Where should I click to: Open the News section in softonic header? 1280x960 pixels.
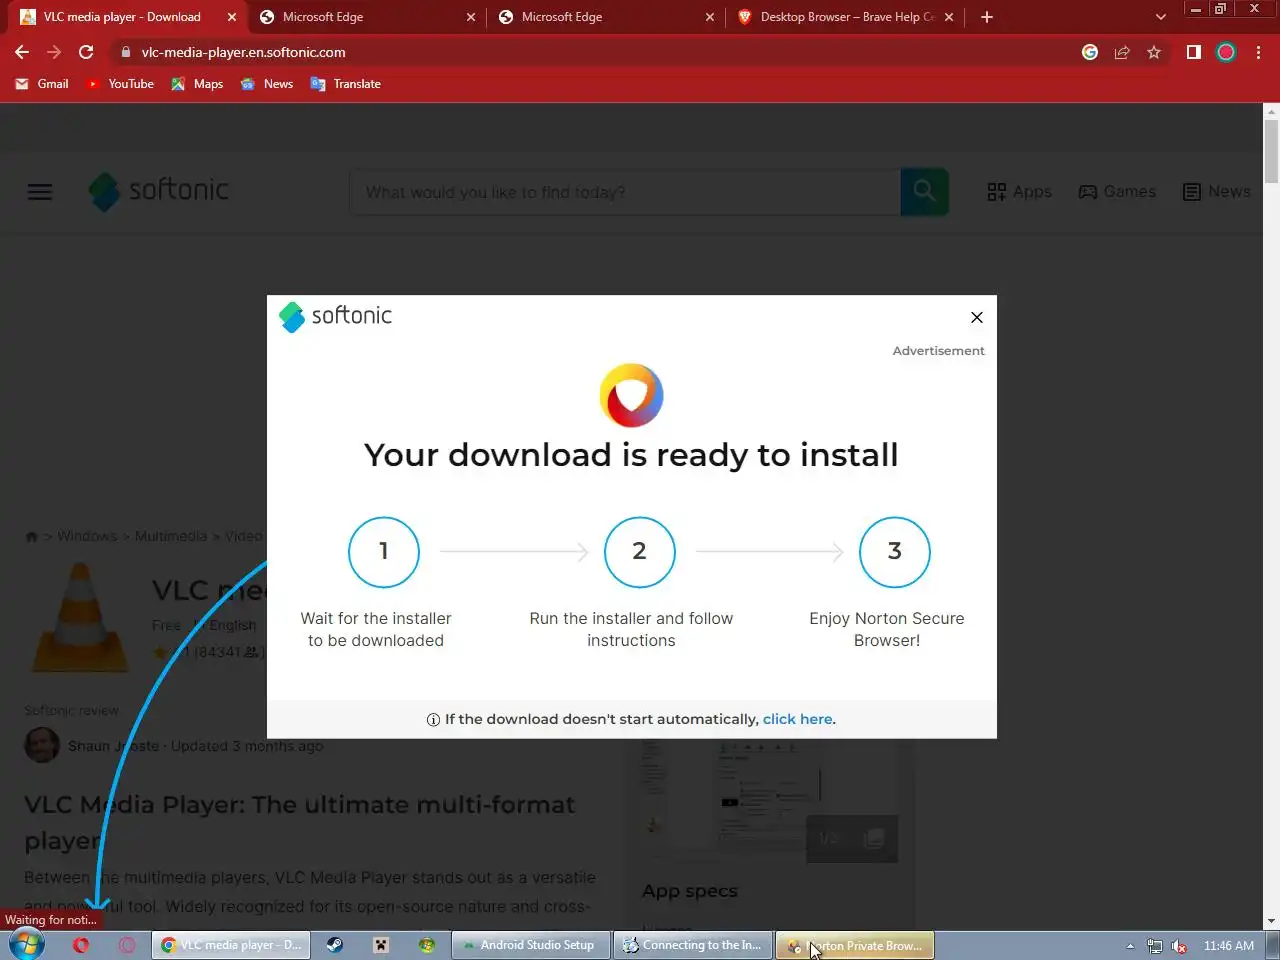click(x=1216, y=192)
